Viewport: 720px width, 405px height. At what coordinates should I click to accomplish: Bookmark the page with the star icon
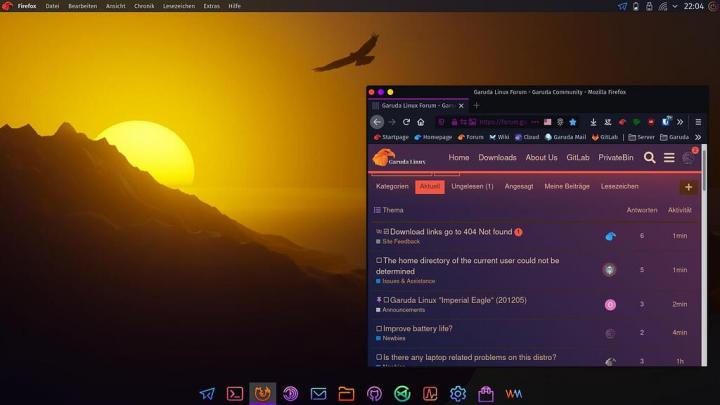click(573, 122)
